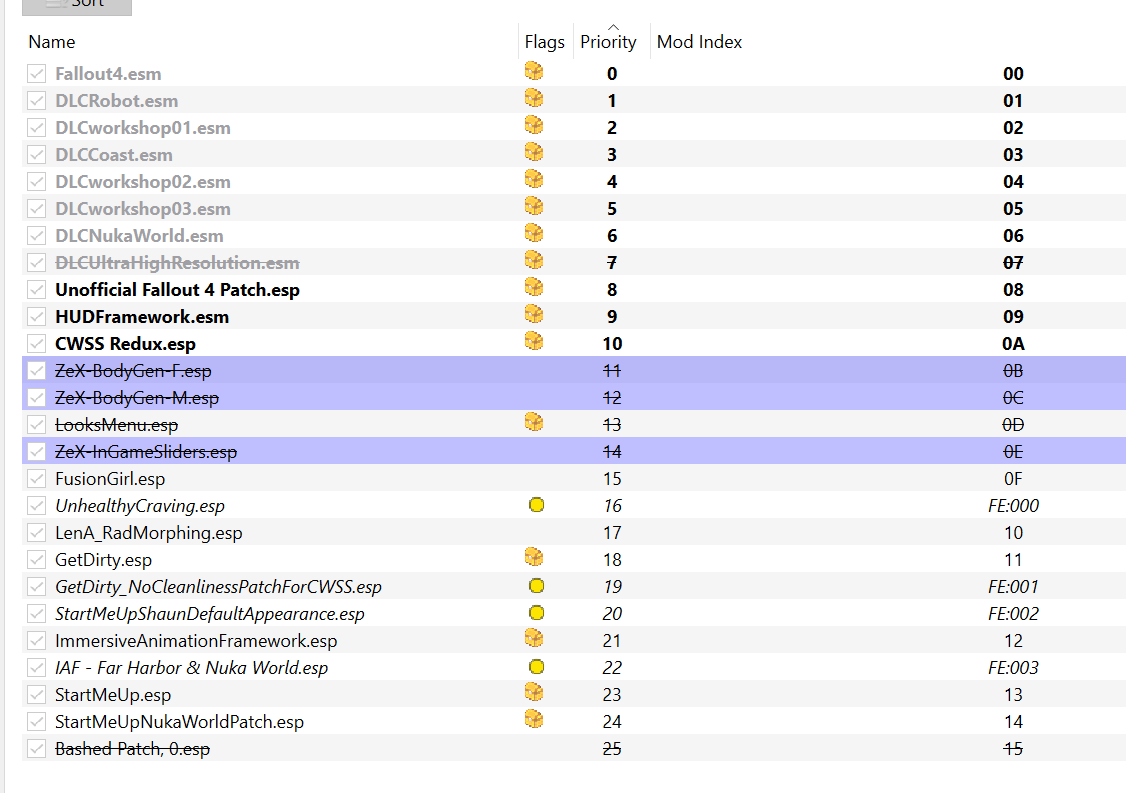
Task: Click the archive flag icon for GetDirty.esp
Action: pyautogui.click(x=534, y=557)
